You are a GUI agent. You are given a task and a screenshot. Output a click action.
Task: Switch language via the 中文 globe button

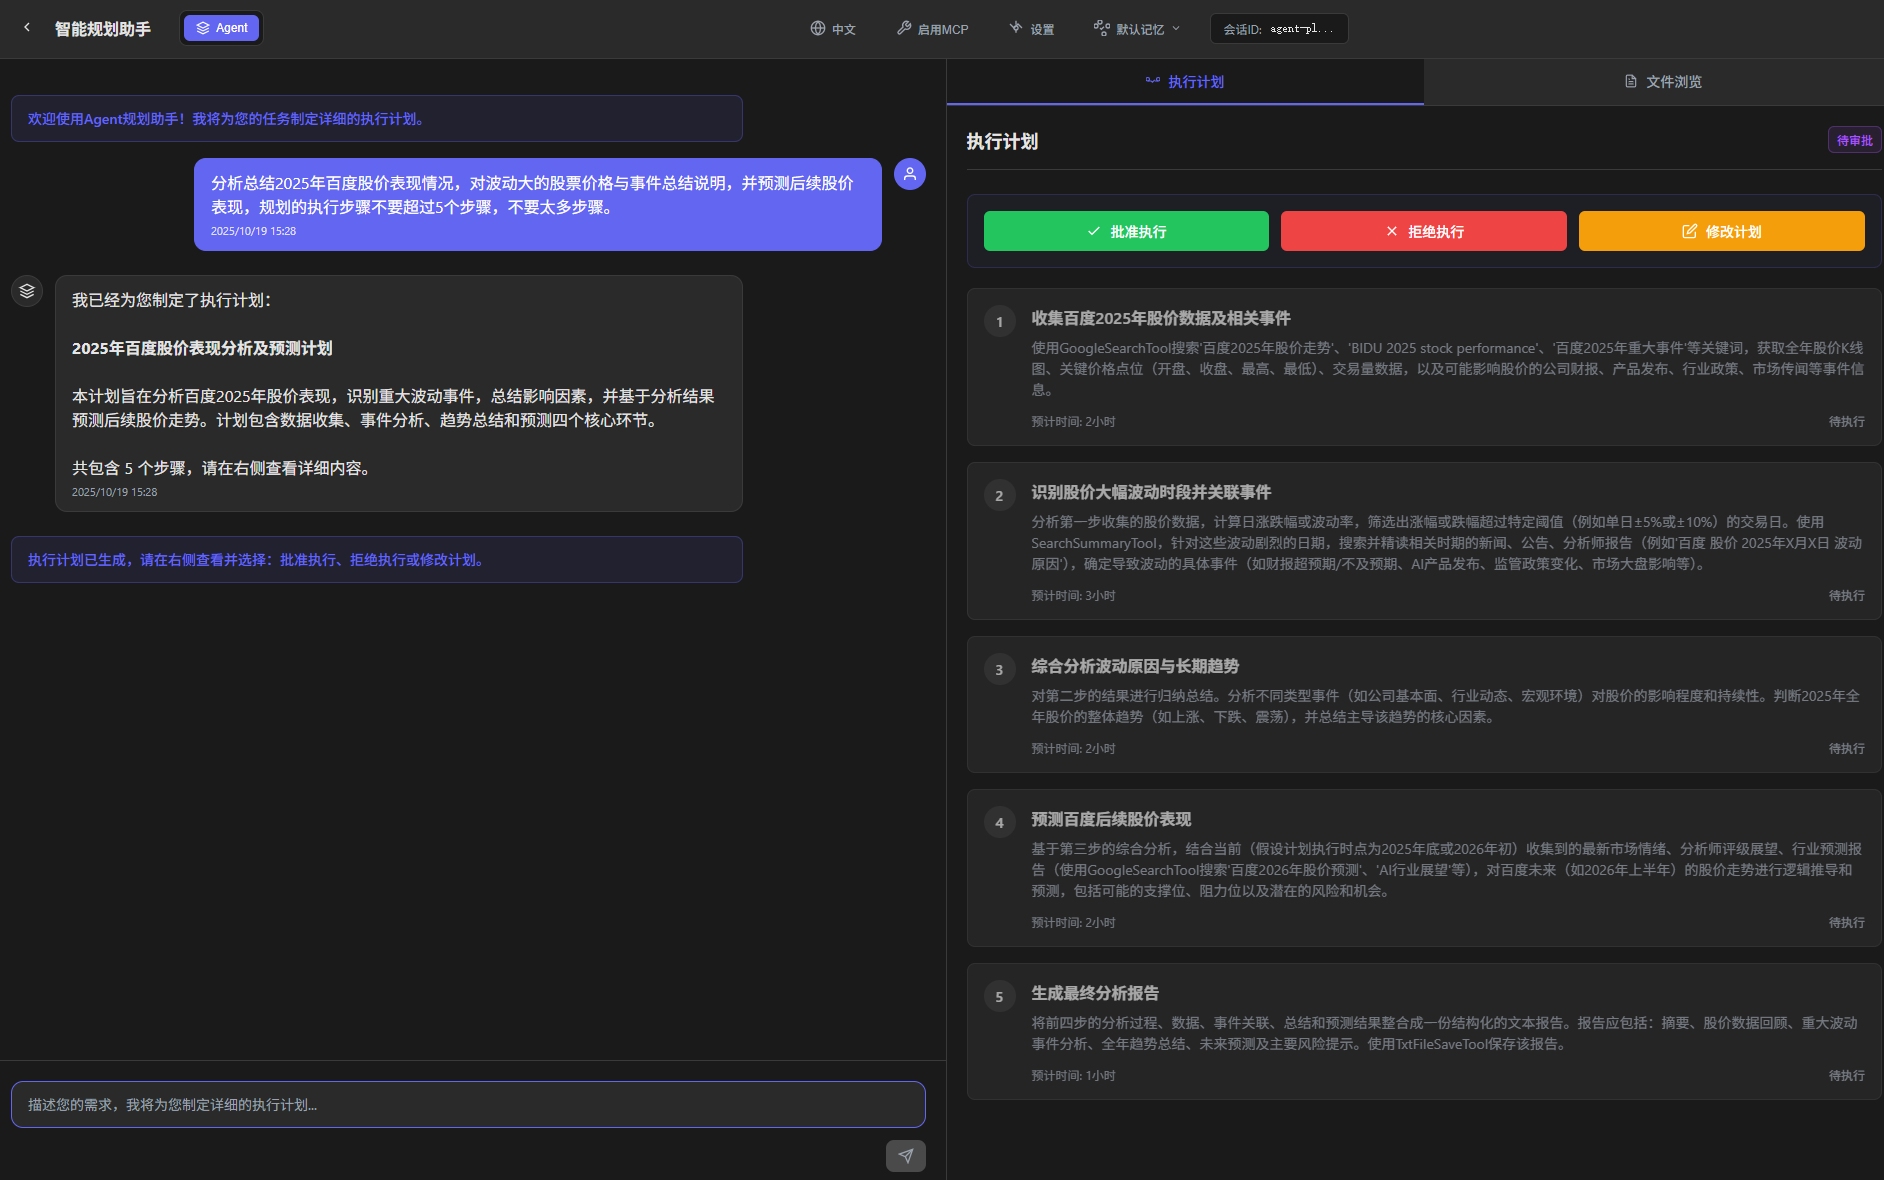(833, 29)
